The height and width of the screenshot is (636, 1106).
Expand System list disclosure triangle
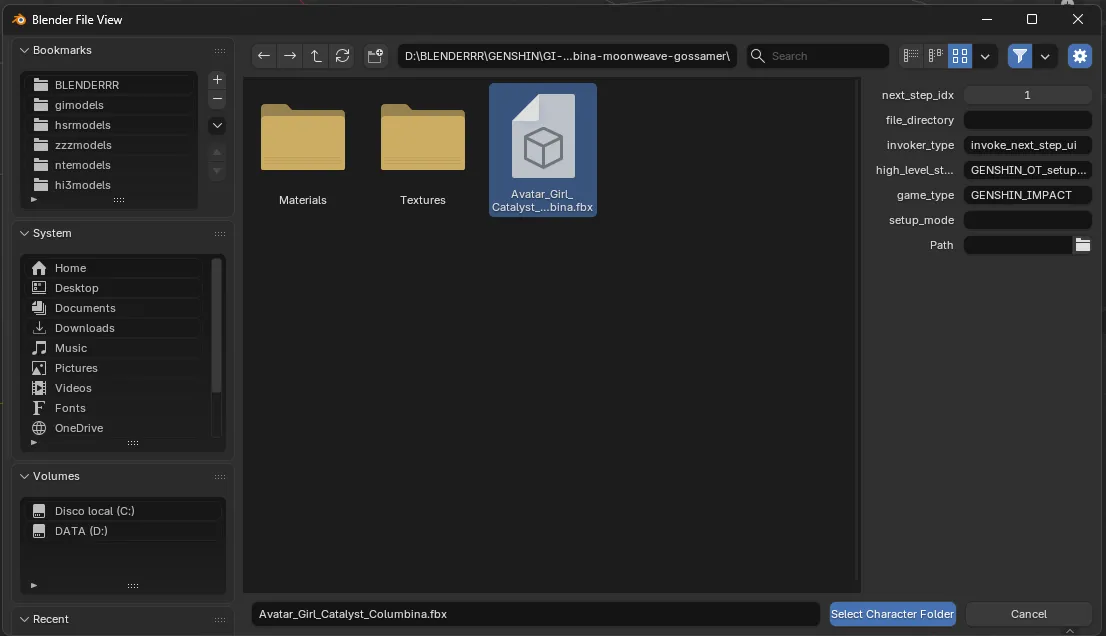pyautogui.click(x=33, y=443)
